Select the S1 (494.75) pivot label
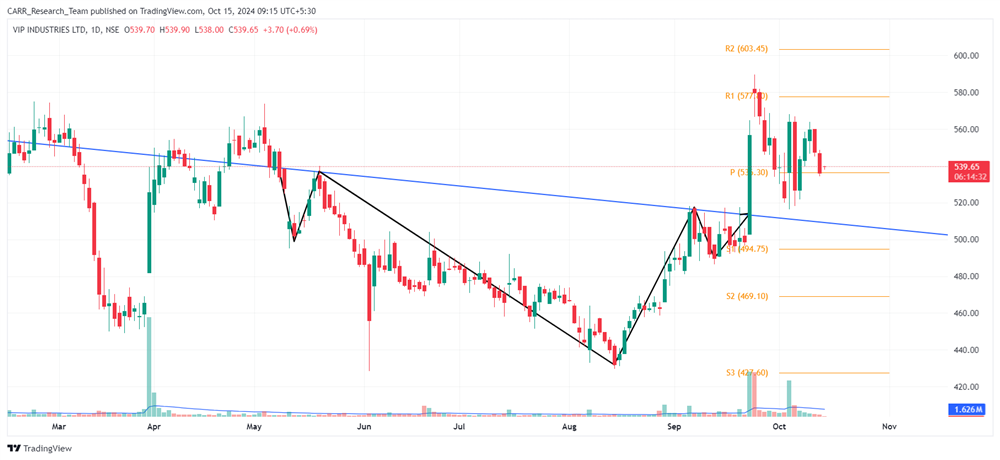Image resolution: width=1000 pixels, height=460 pixels. [747, 249]
